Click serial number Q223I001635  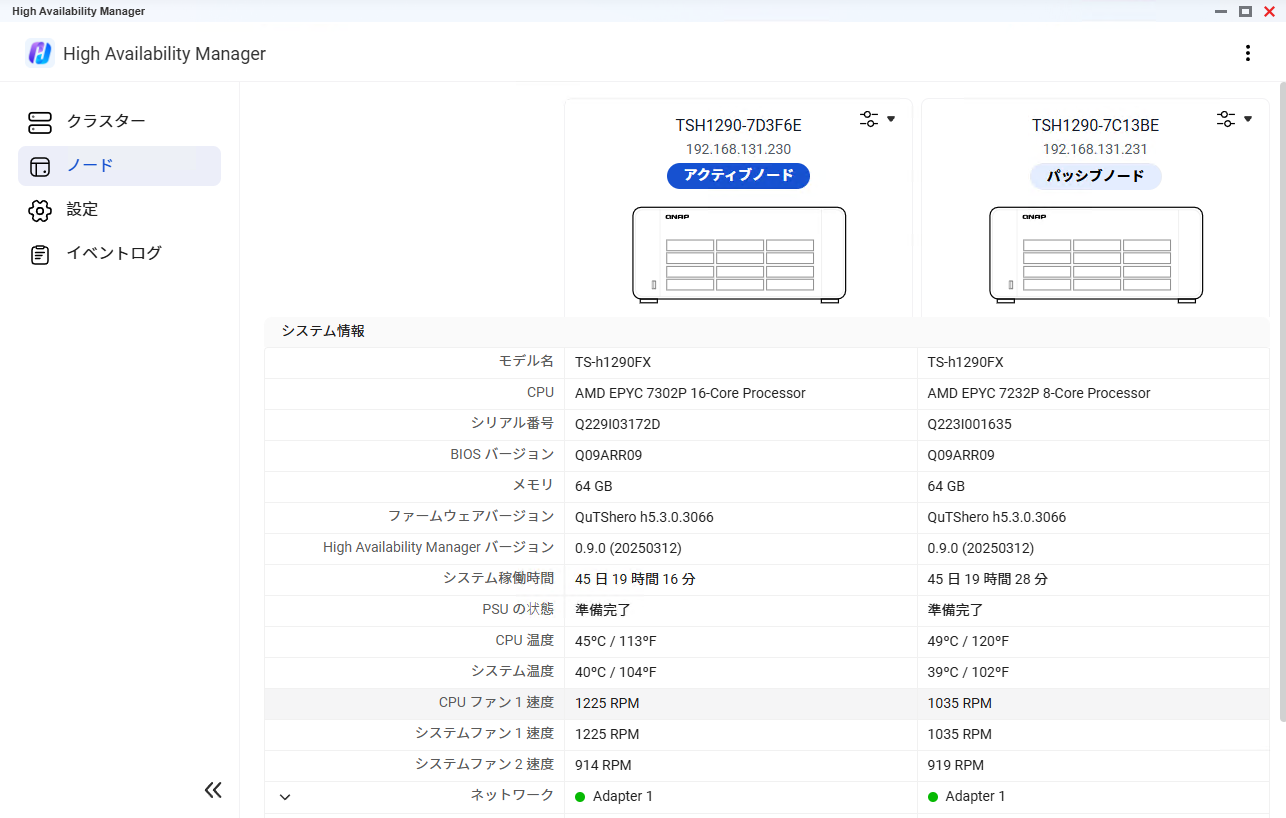coord(969,424)
